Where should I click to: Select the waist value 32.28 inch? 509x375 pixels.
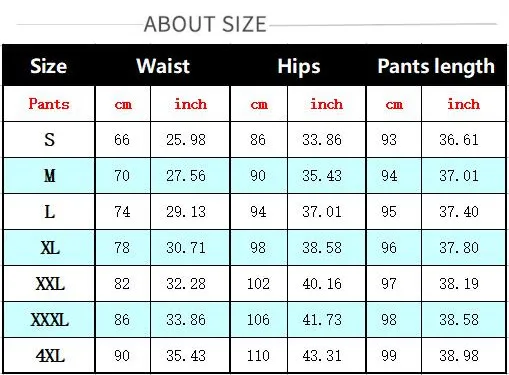coord(186,284)
